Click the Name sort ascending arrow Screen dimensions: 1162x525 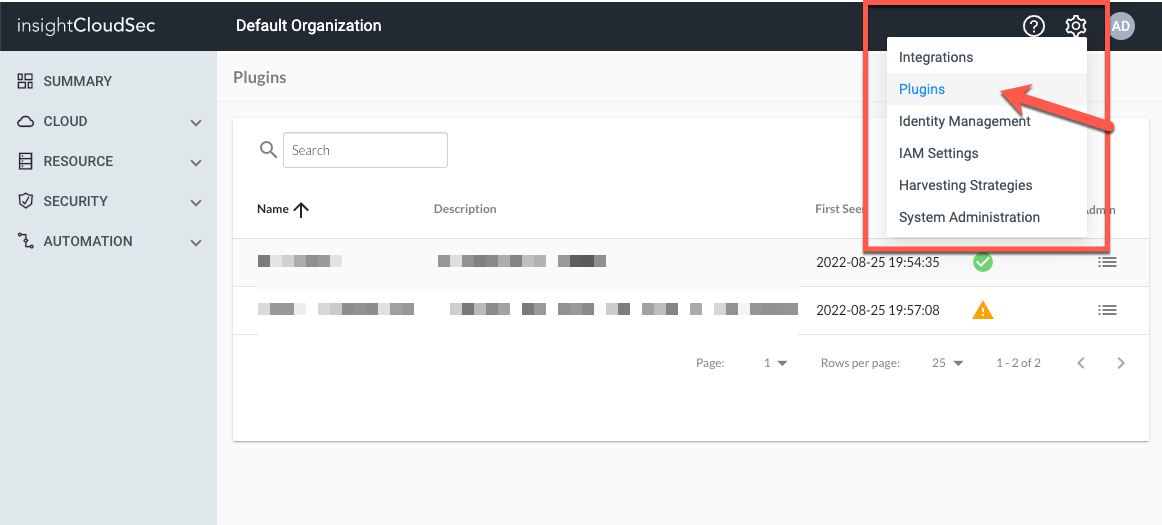pos(301,209)
